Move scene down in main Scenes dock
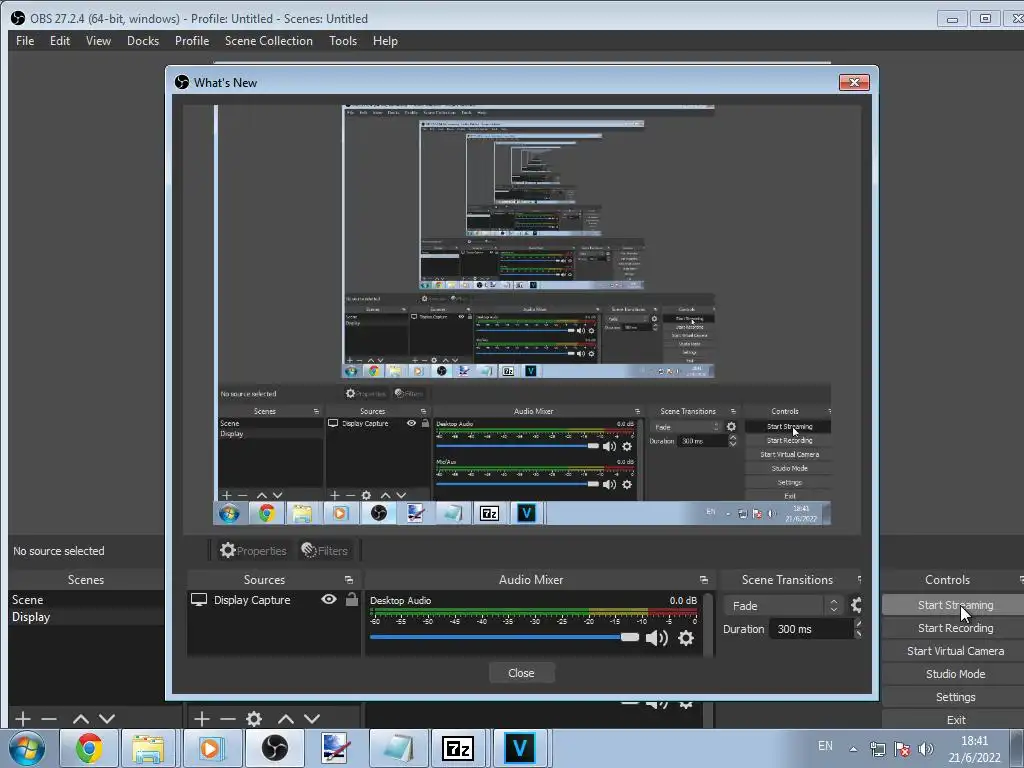Image resolution: width=1024 pixels, height=768 pixels. coord(107,719)
